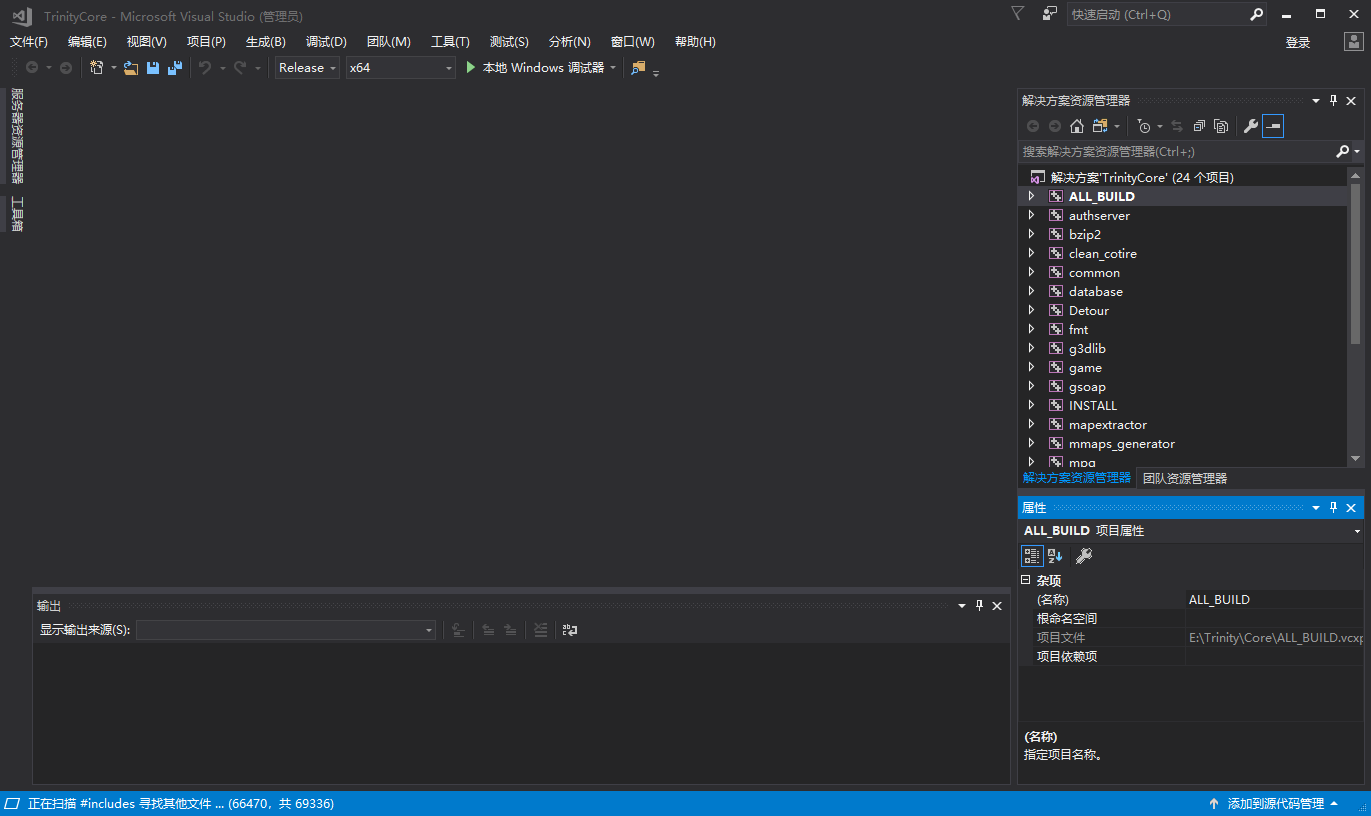The image size is (1371, 816).
Task: Open the x64 platform dropdown
Action: pos(401,68)
